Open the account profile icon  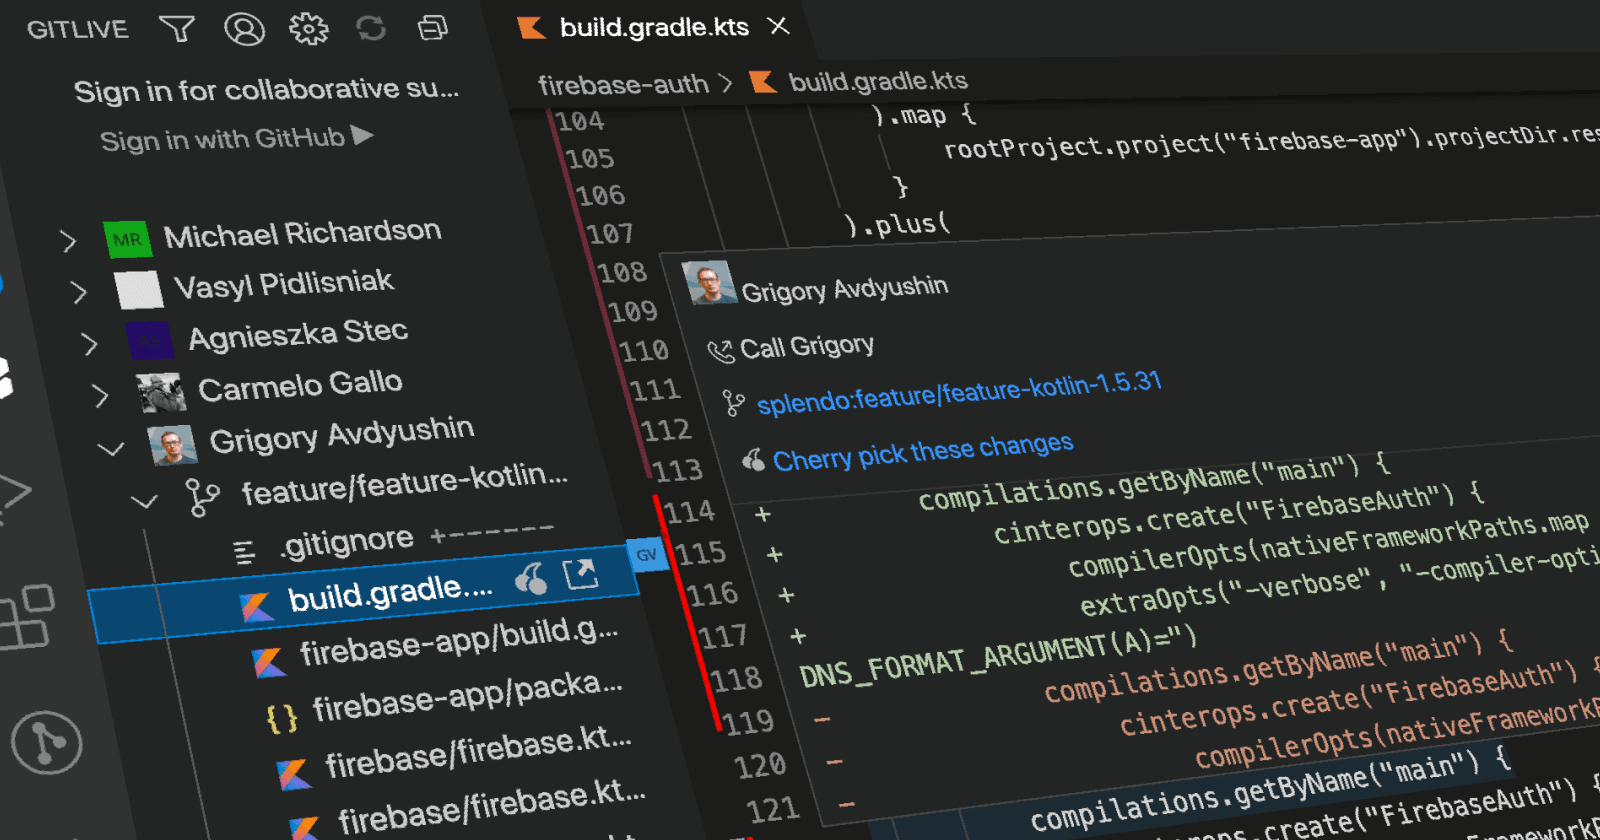pyautogui.click(x=244, y=29)
